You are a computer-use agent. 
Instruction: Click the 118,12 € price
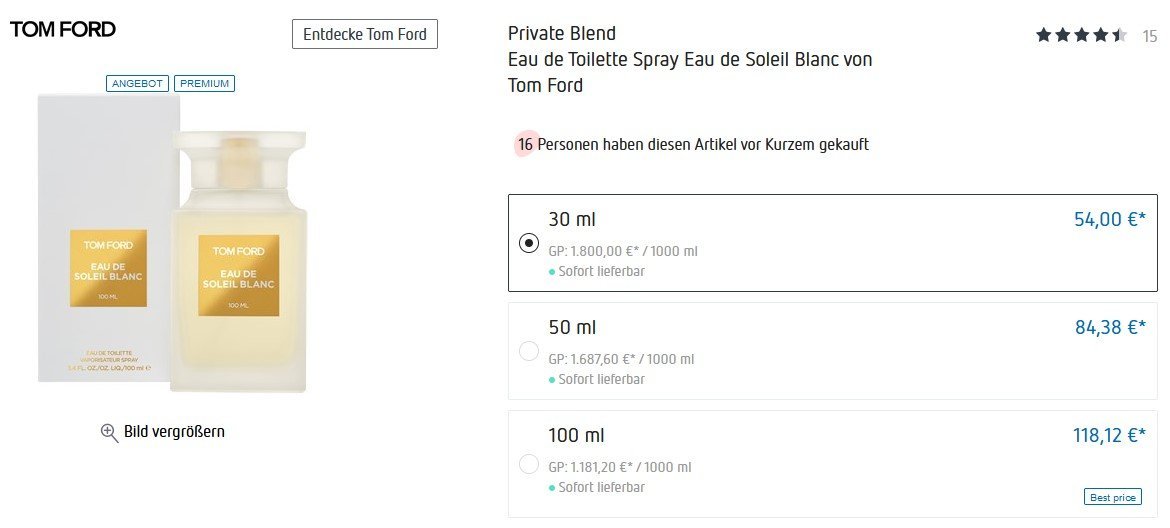tap(1107, 435)
